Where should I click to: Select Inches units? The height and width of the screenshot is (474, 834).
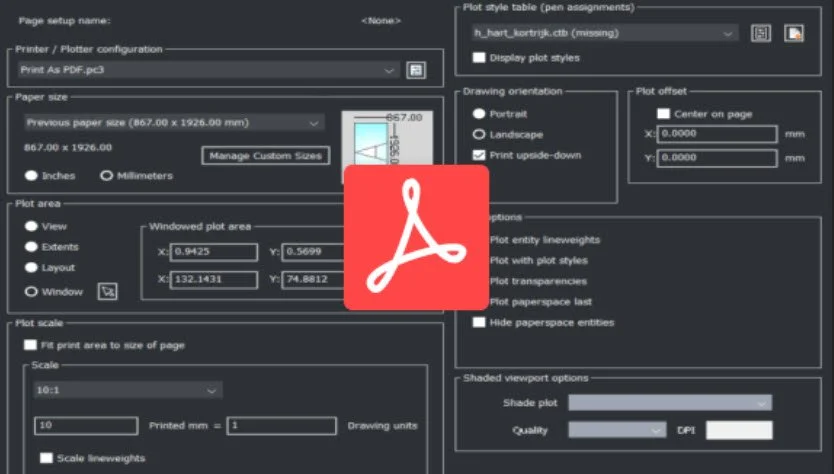click(x=31, y=176)
